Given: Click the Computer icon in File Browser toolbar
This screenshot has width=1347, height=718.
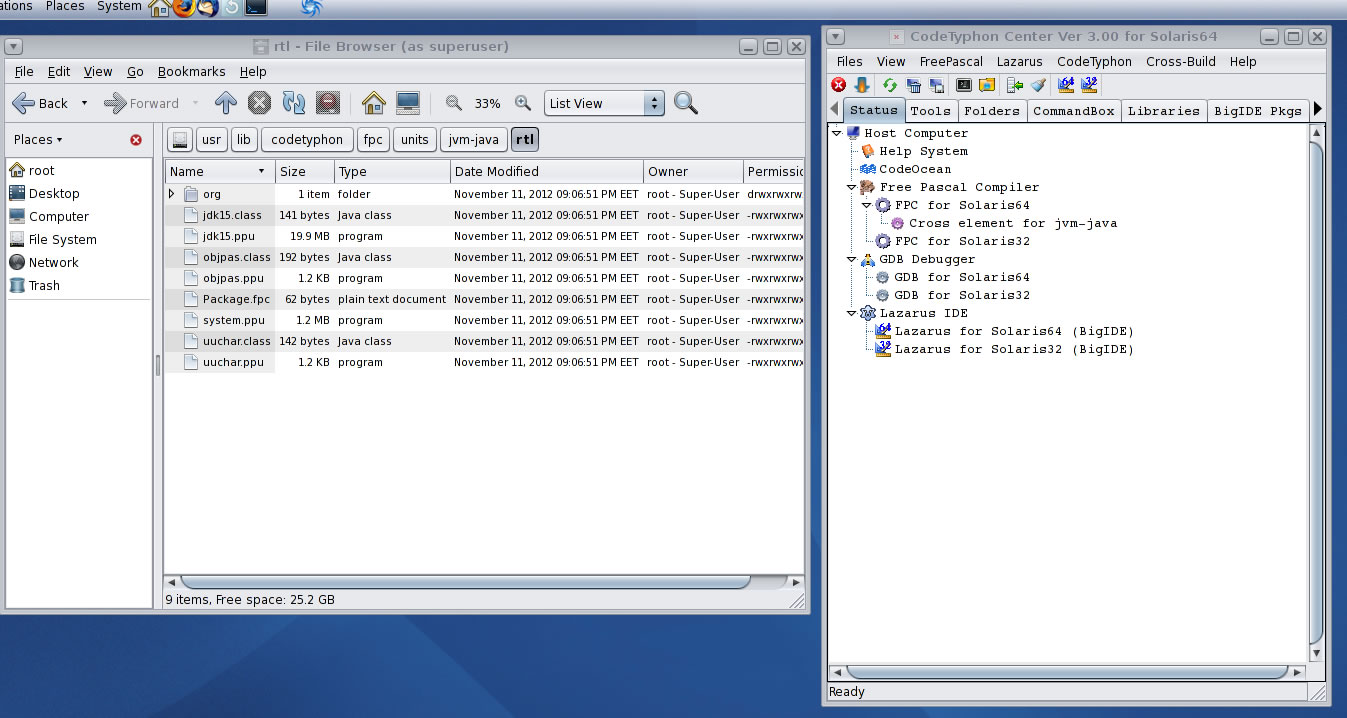Looking at the screenshot, I should click(x=407, y=103).
